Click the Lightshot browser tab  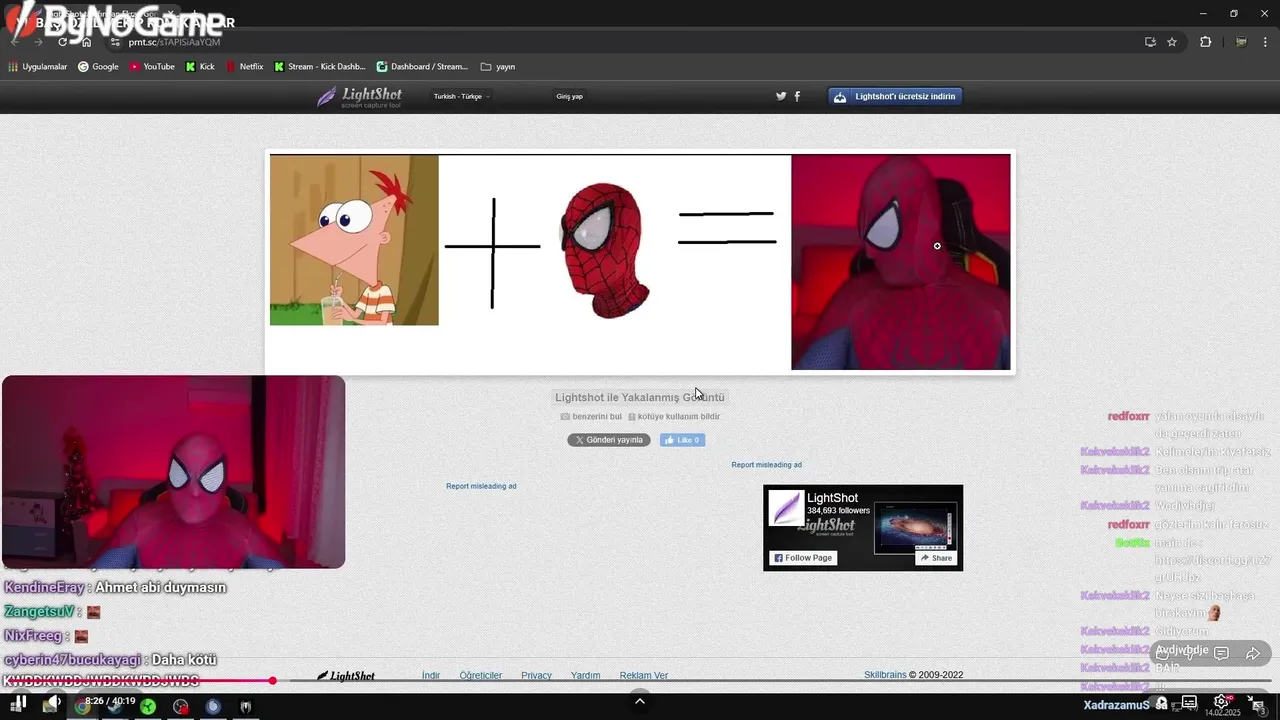[x=100, y=15]
